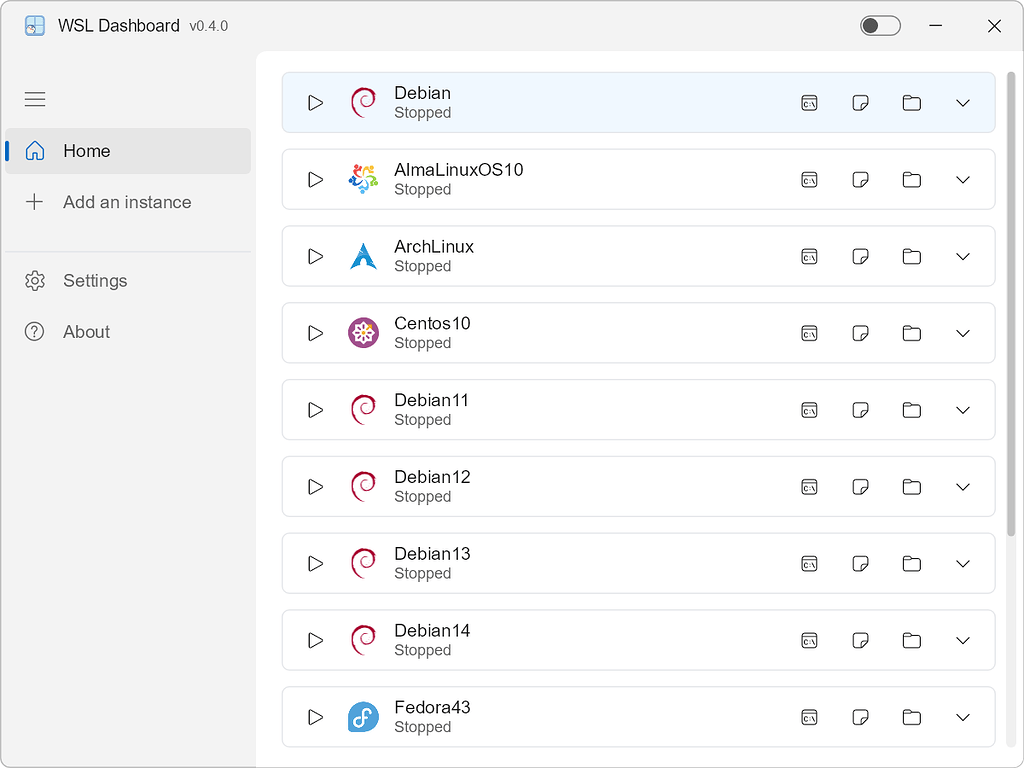Close the WSL Dashboard window
This screenshot has height=768, width=1024.
(x=994, y=25)
